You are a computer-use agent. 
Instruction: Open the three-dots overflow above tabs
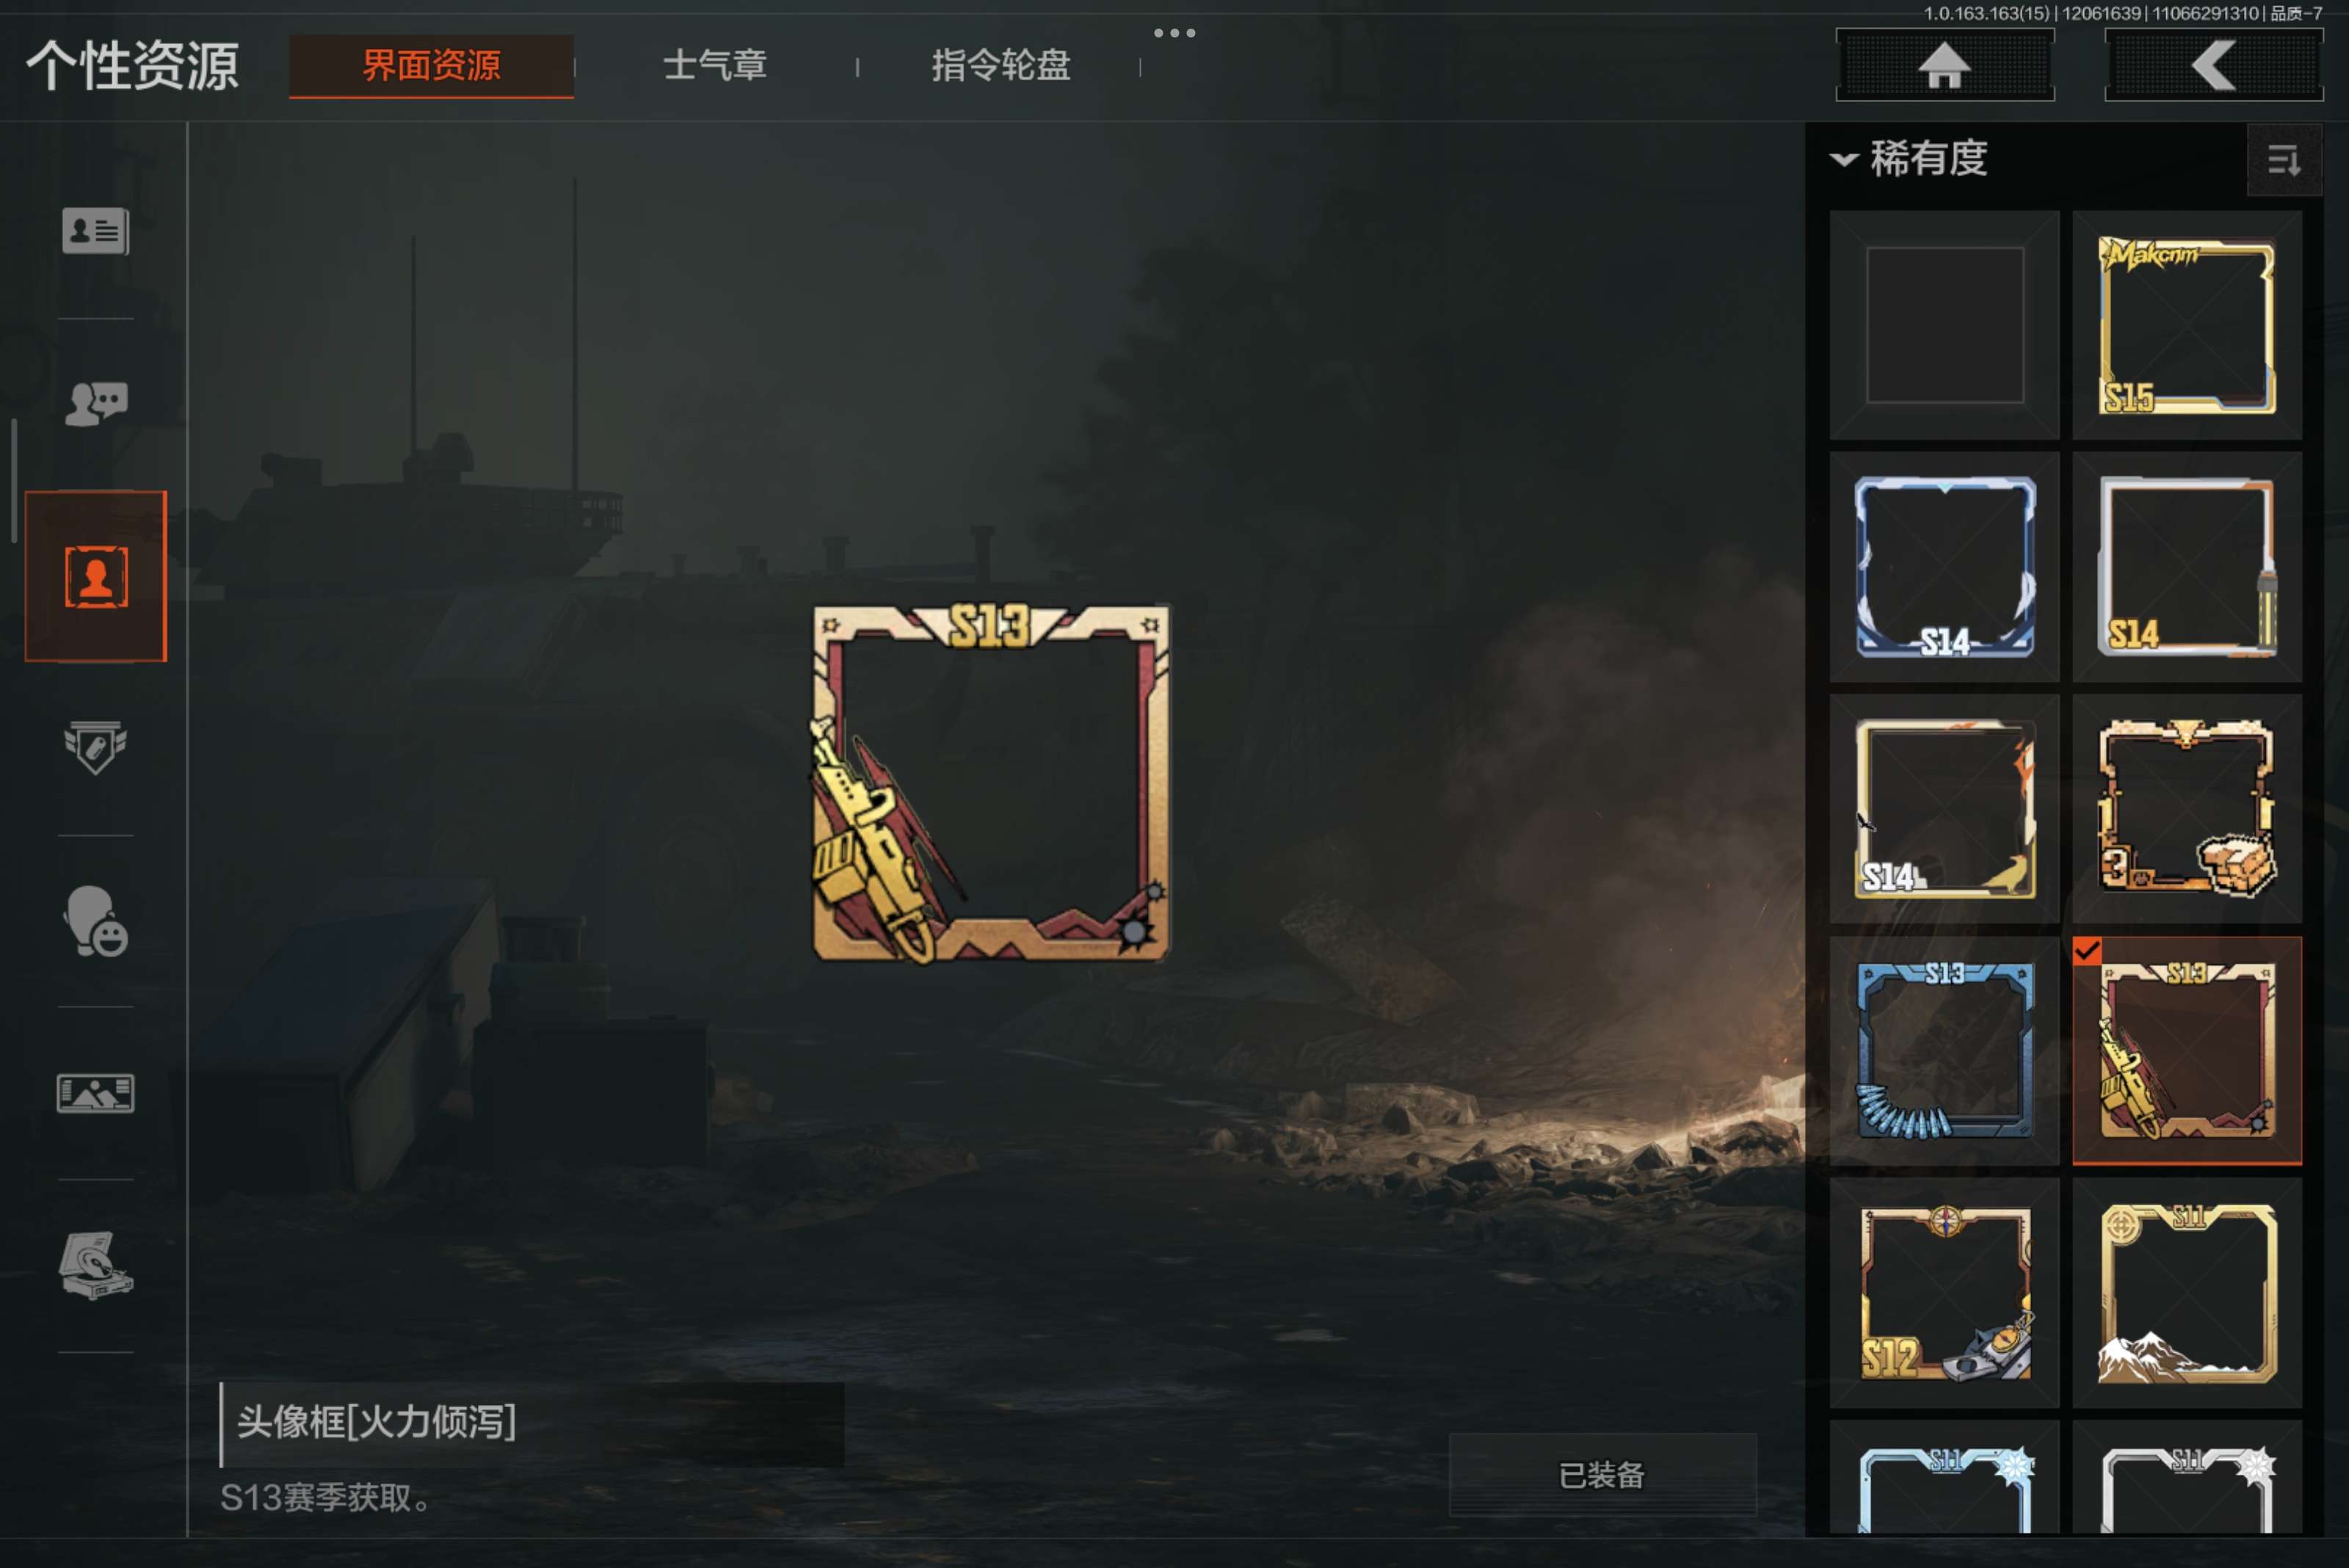pyautogui.click(x=1174, y=33)
